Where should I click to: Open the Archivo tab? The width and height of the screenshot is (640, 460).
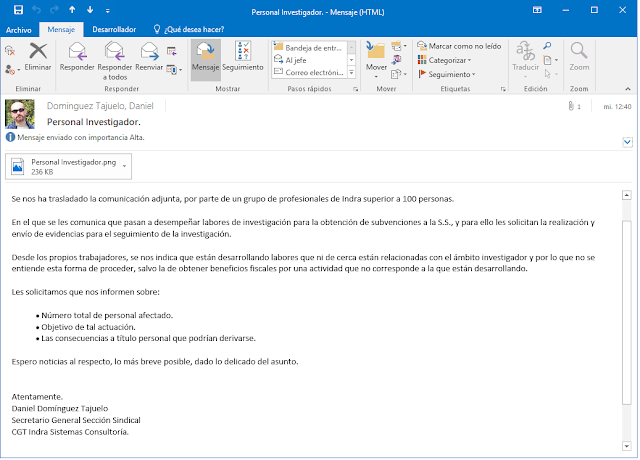click(x=18, y=30)
